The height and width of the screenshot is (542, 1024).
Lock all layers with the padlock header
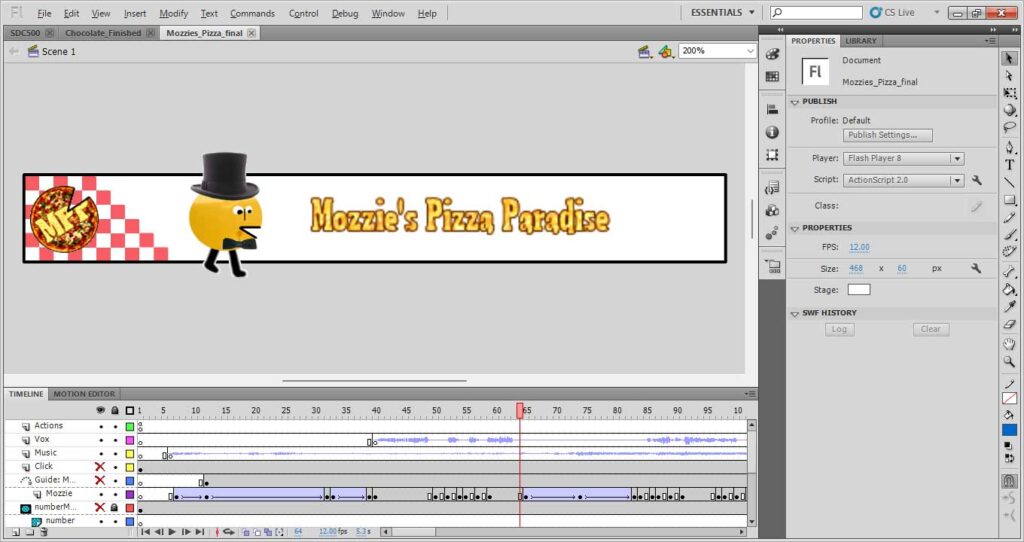pos(115,410)
